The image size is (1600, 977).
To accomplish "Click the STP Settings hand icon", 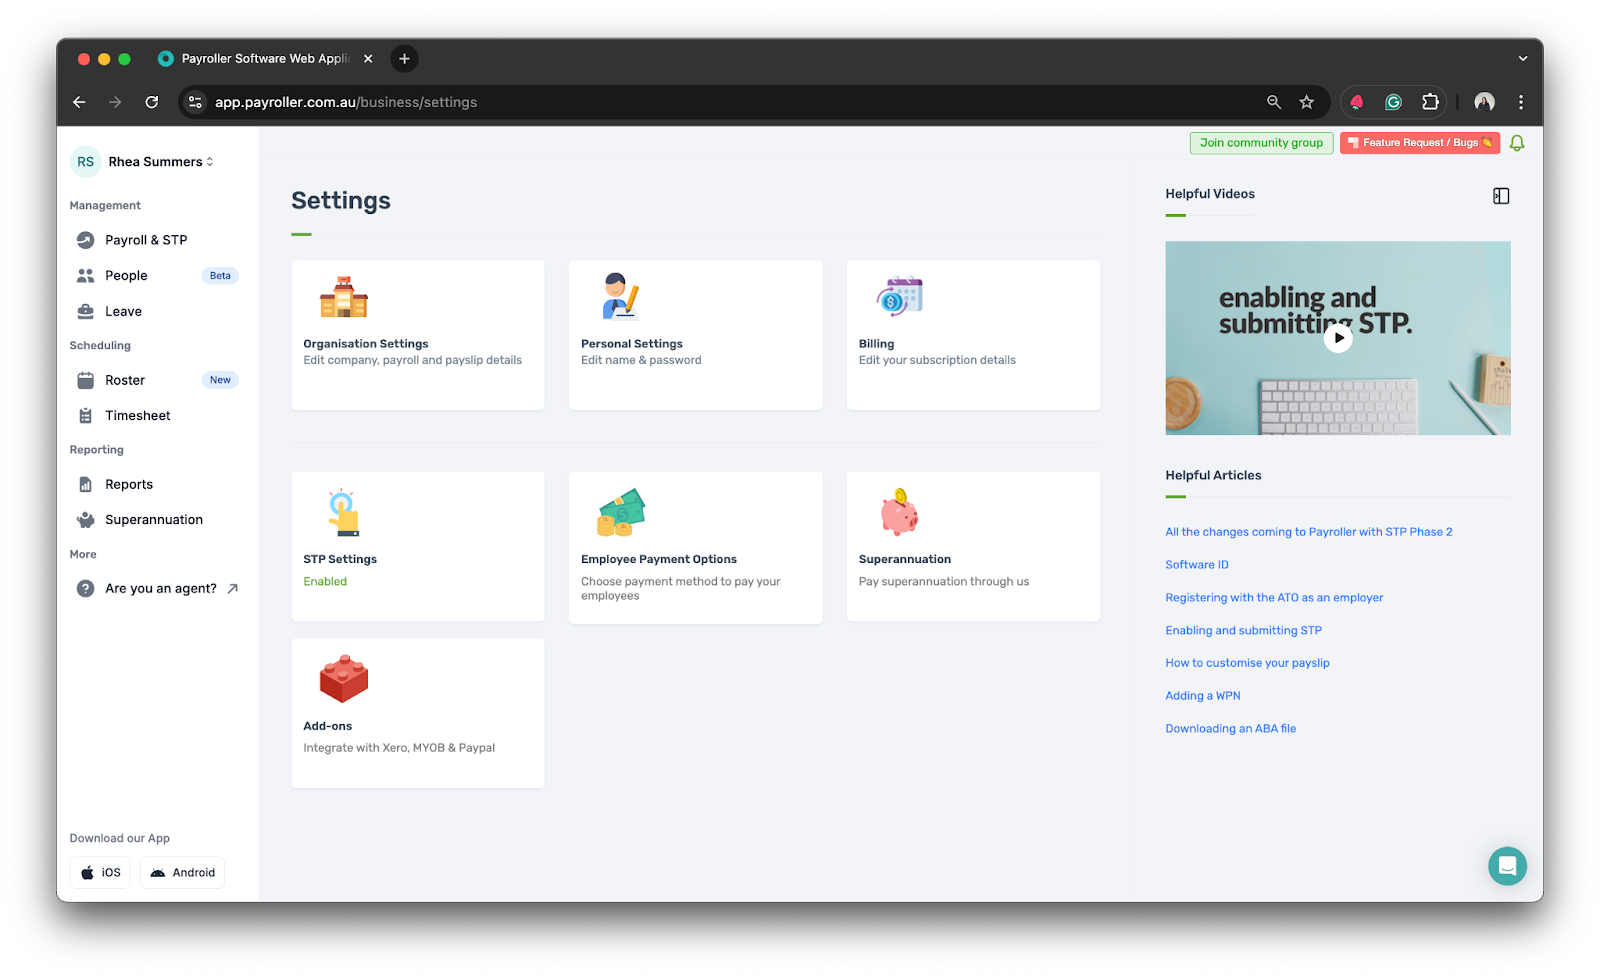I will (343, 512).
